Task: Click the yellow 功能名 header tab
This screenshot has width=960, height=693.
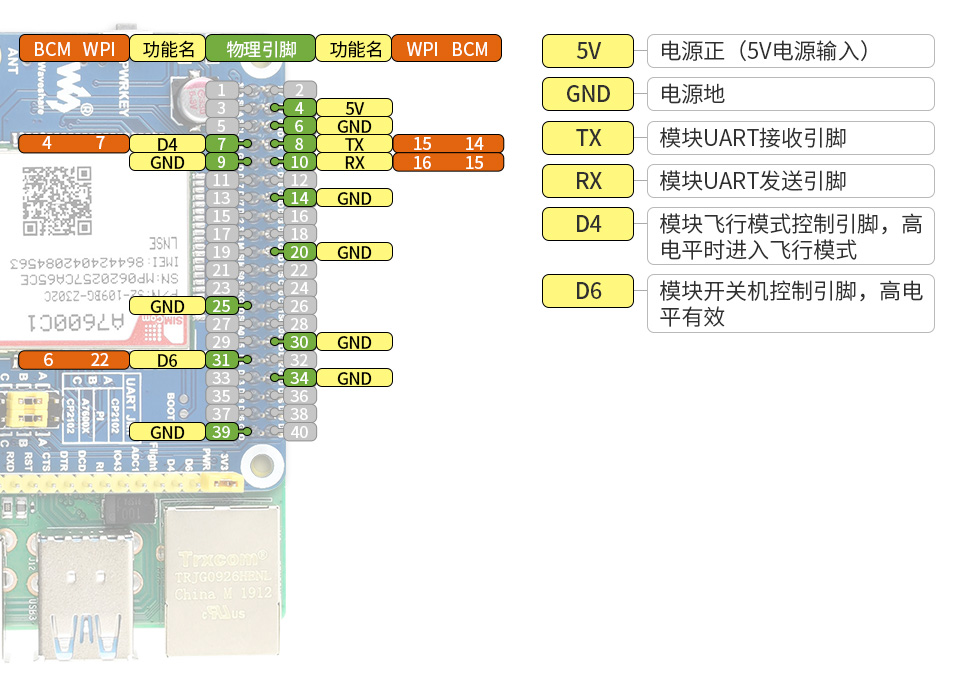Action: pyautogui.click(x=167, y=47)
